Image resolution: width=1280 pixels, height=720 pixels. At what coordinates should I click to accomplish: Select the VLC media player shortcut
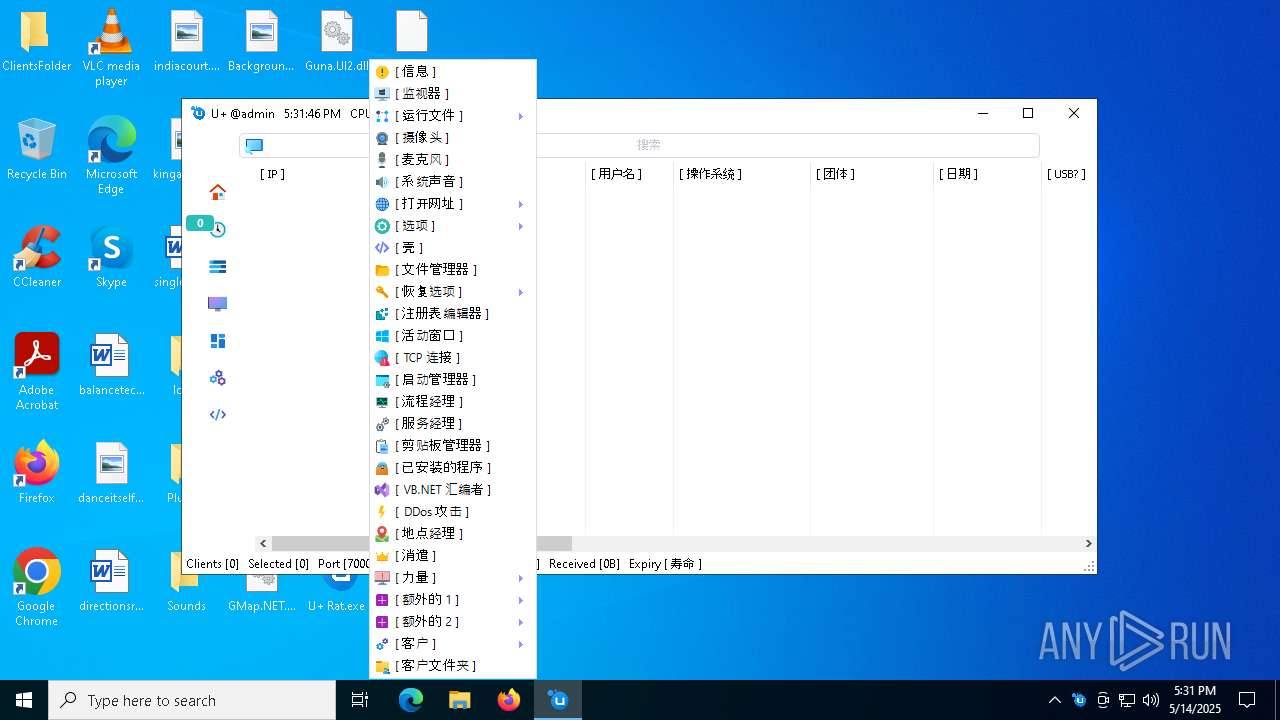click(111, 48)
